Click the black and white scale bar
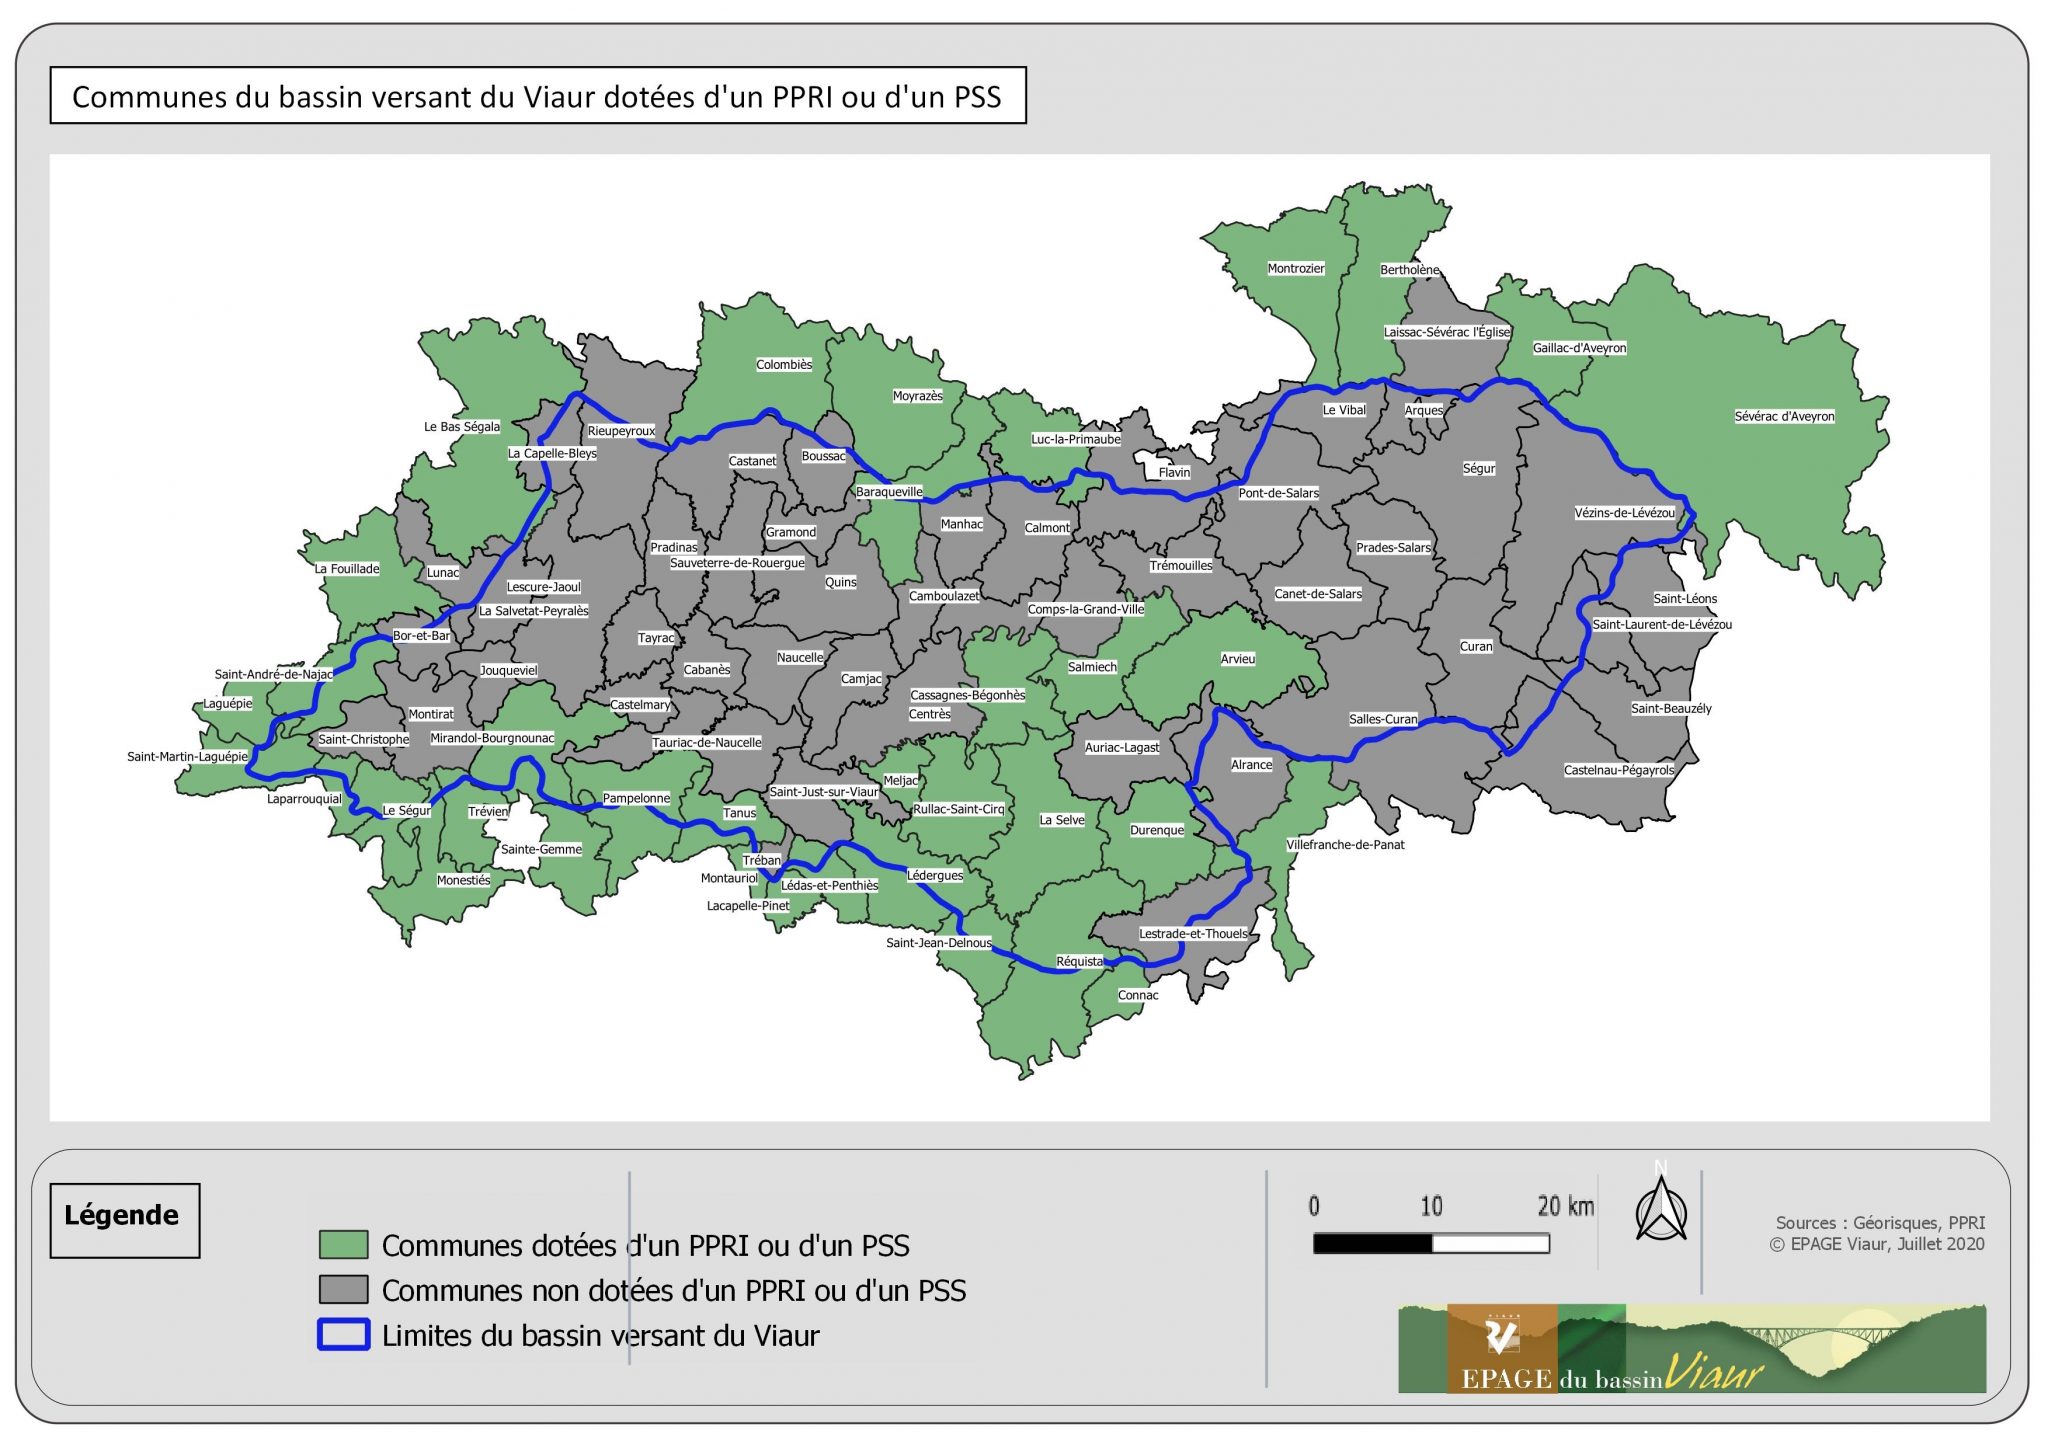The height and width of the screenshot is (1448, 2048). tap(1431, 1244)
